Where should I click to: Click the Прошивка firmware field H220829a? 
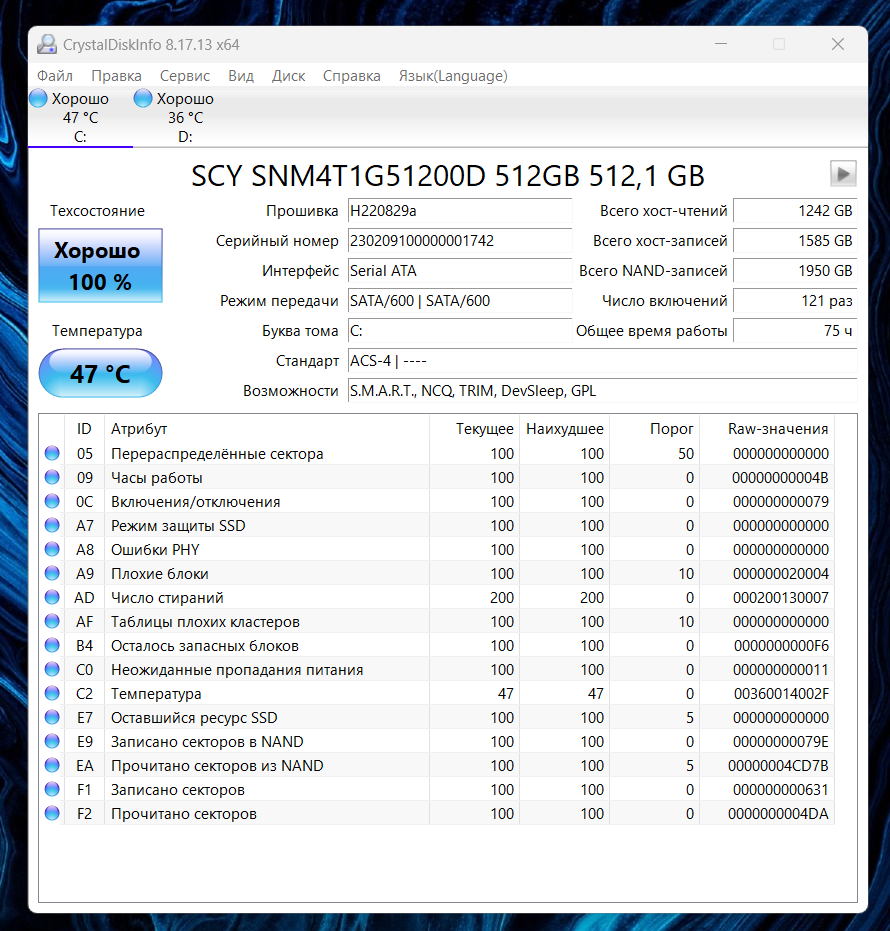click(x=460, y=211)
